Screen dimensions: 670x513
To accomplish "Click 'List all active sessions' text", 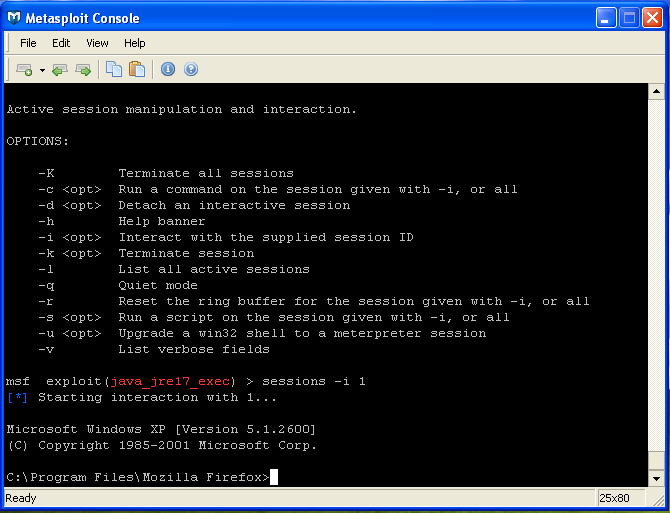I will tap(214, 269).
